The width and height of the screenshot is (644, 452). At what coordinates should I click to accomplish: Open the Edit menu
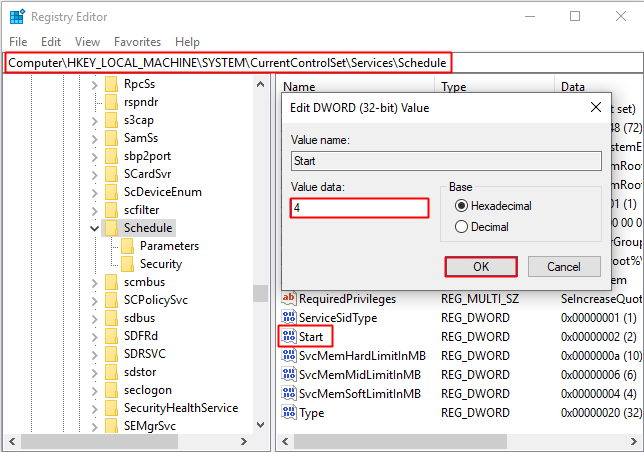(51, 42)
